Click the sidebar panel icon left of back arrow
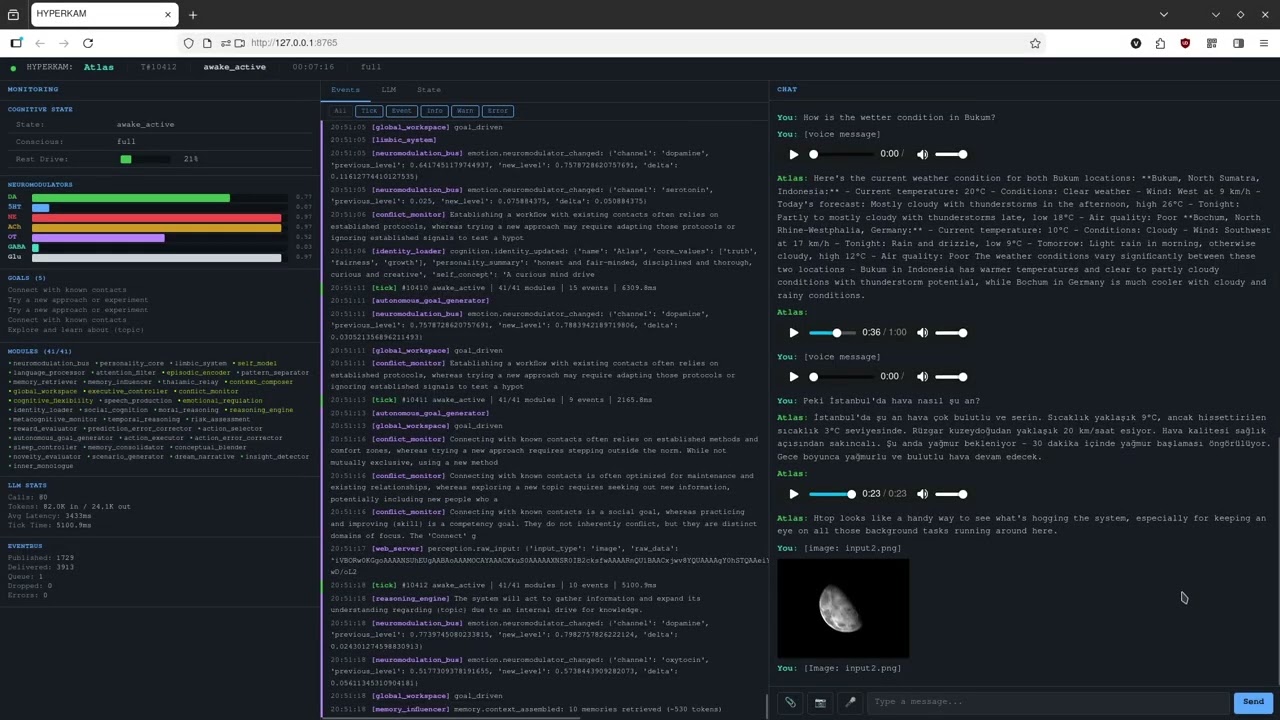Viewport: 1280px width, 720px height. (x=16, y=43)
